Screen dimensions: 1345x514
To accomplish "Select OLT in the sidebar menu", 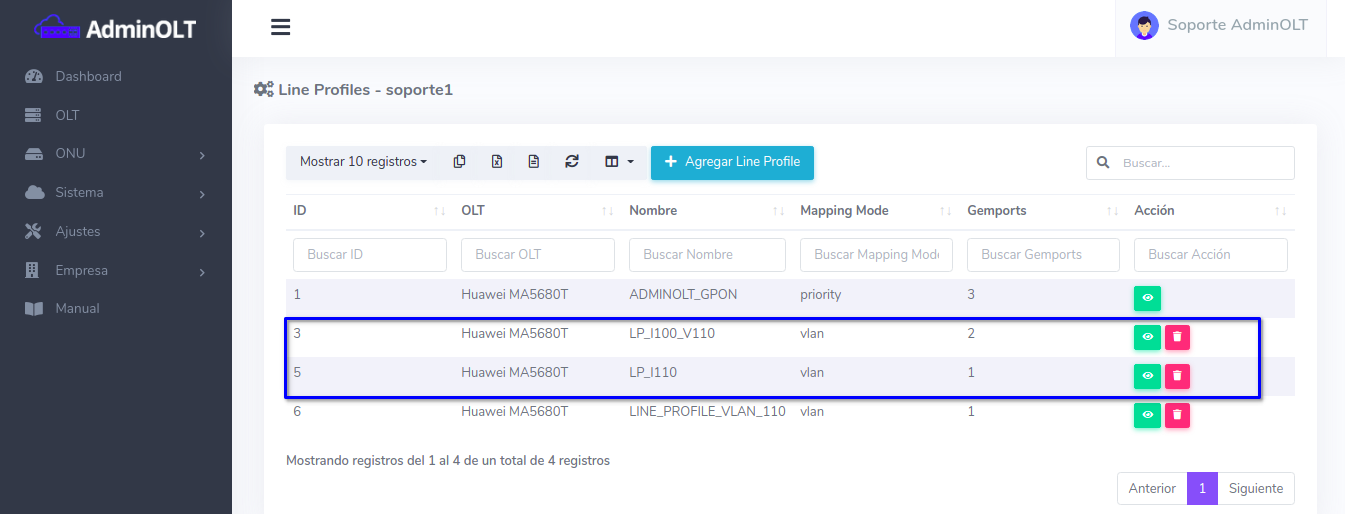I will [x=67, y=115].
